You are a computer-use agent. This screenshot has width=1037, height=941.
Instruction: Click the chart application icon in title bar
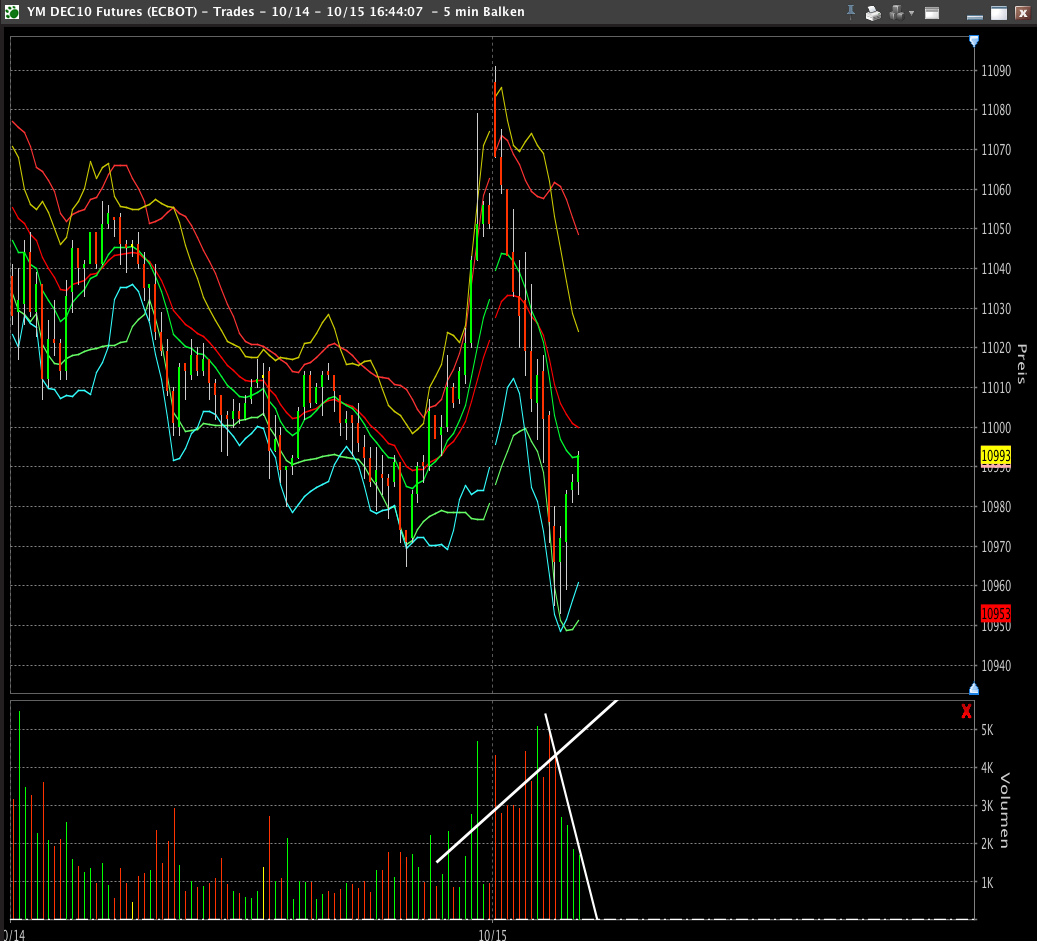coord(12,12)
